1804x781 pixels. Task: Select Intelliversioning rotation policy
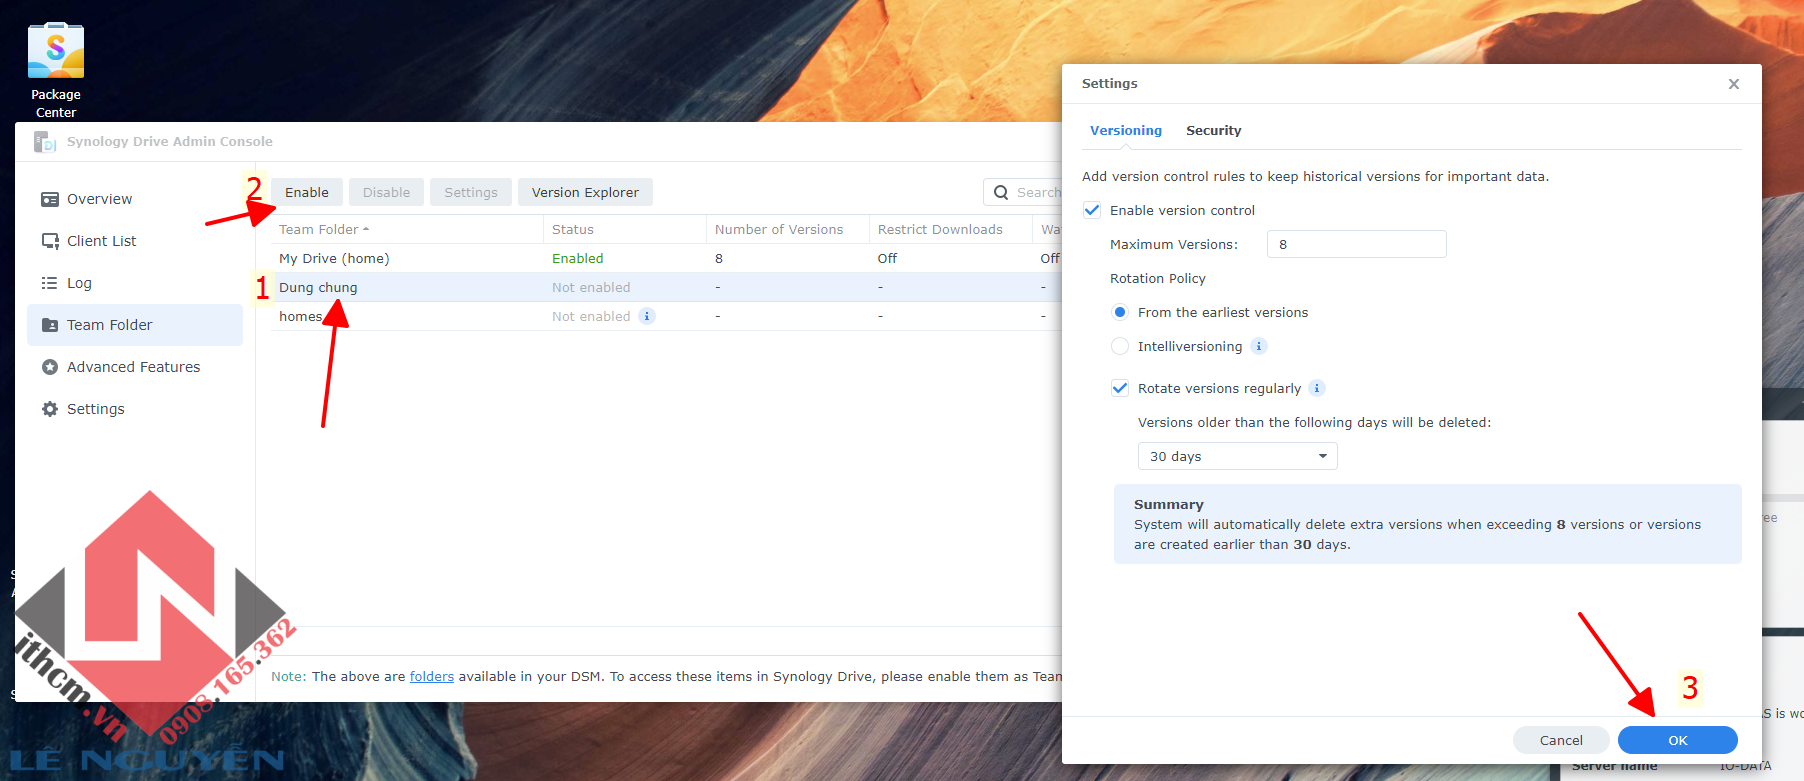(x=1120, y=346)
